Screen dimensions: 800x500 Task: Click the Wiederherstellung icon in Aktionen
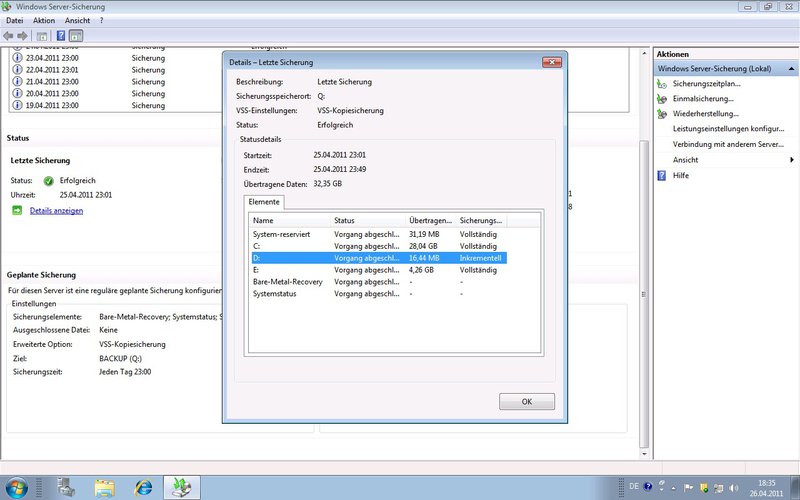[662, 114]
